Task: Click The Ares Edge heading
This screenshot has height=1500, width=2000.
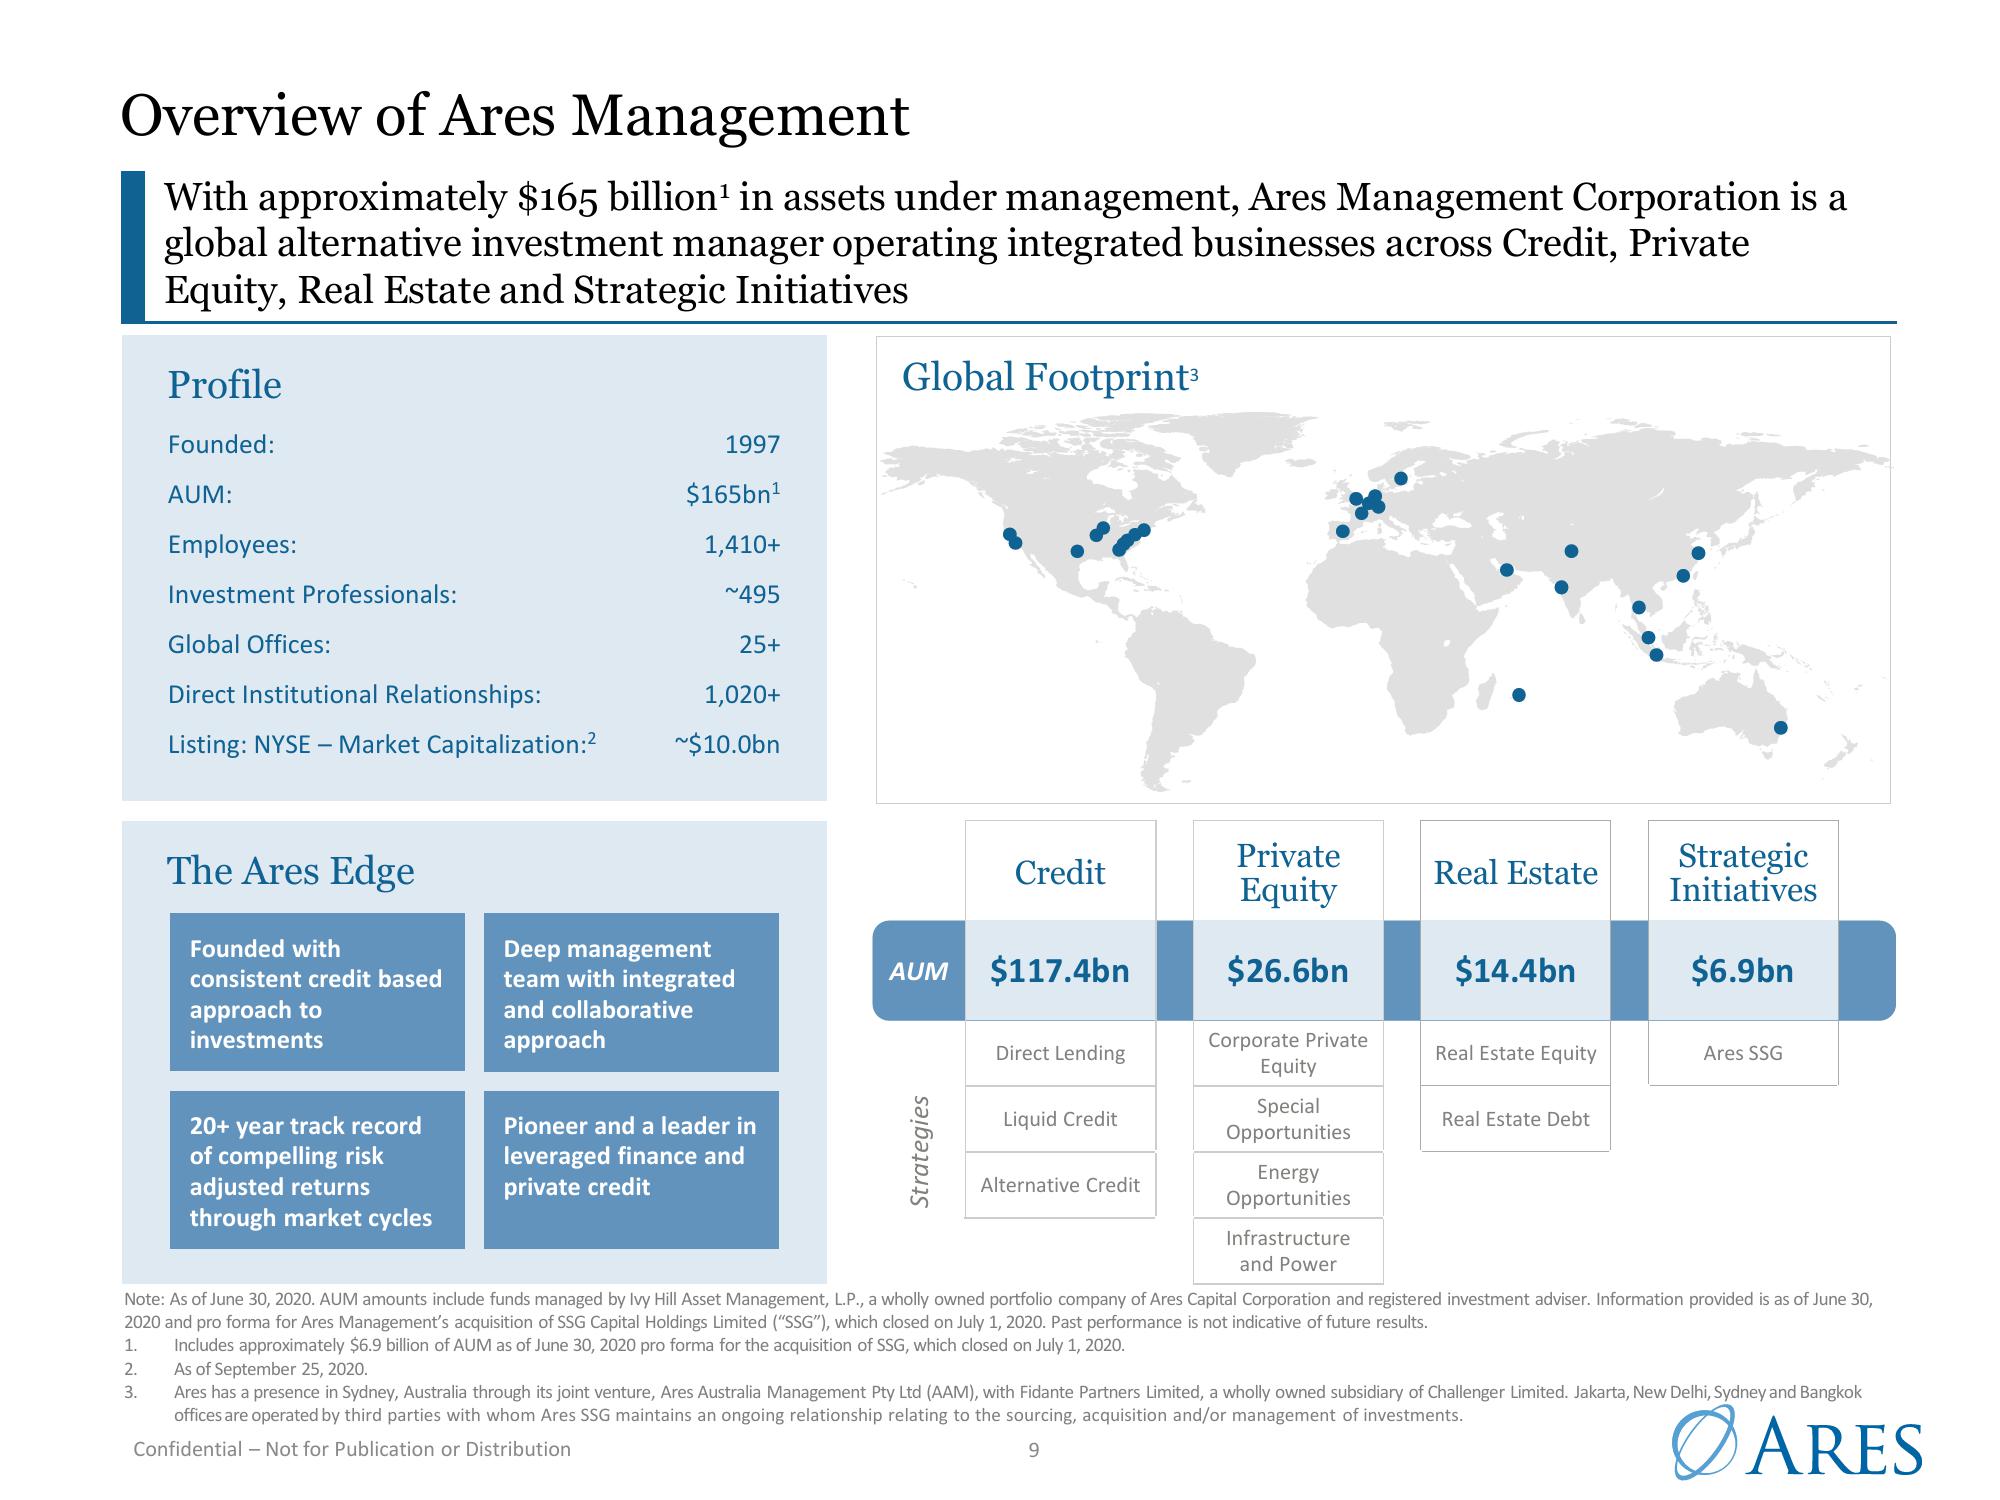Action: tap(290, 871)
